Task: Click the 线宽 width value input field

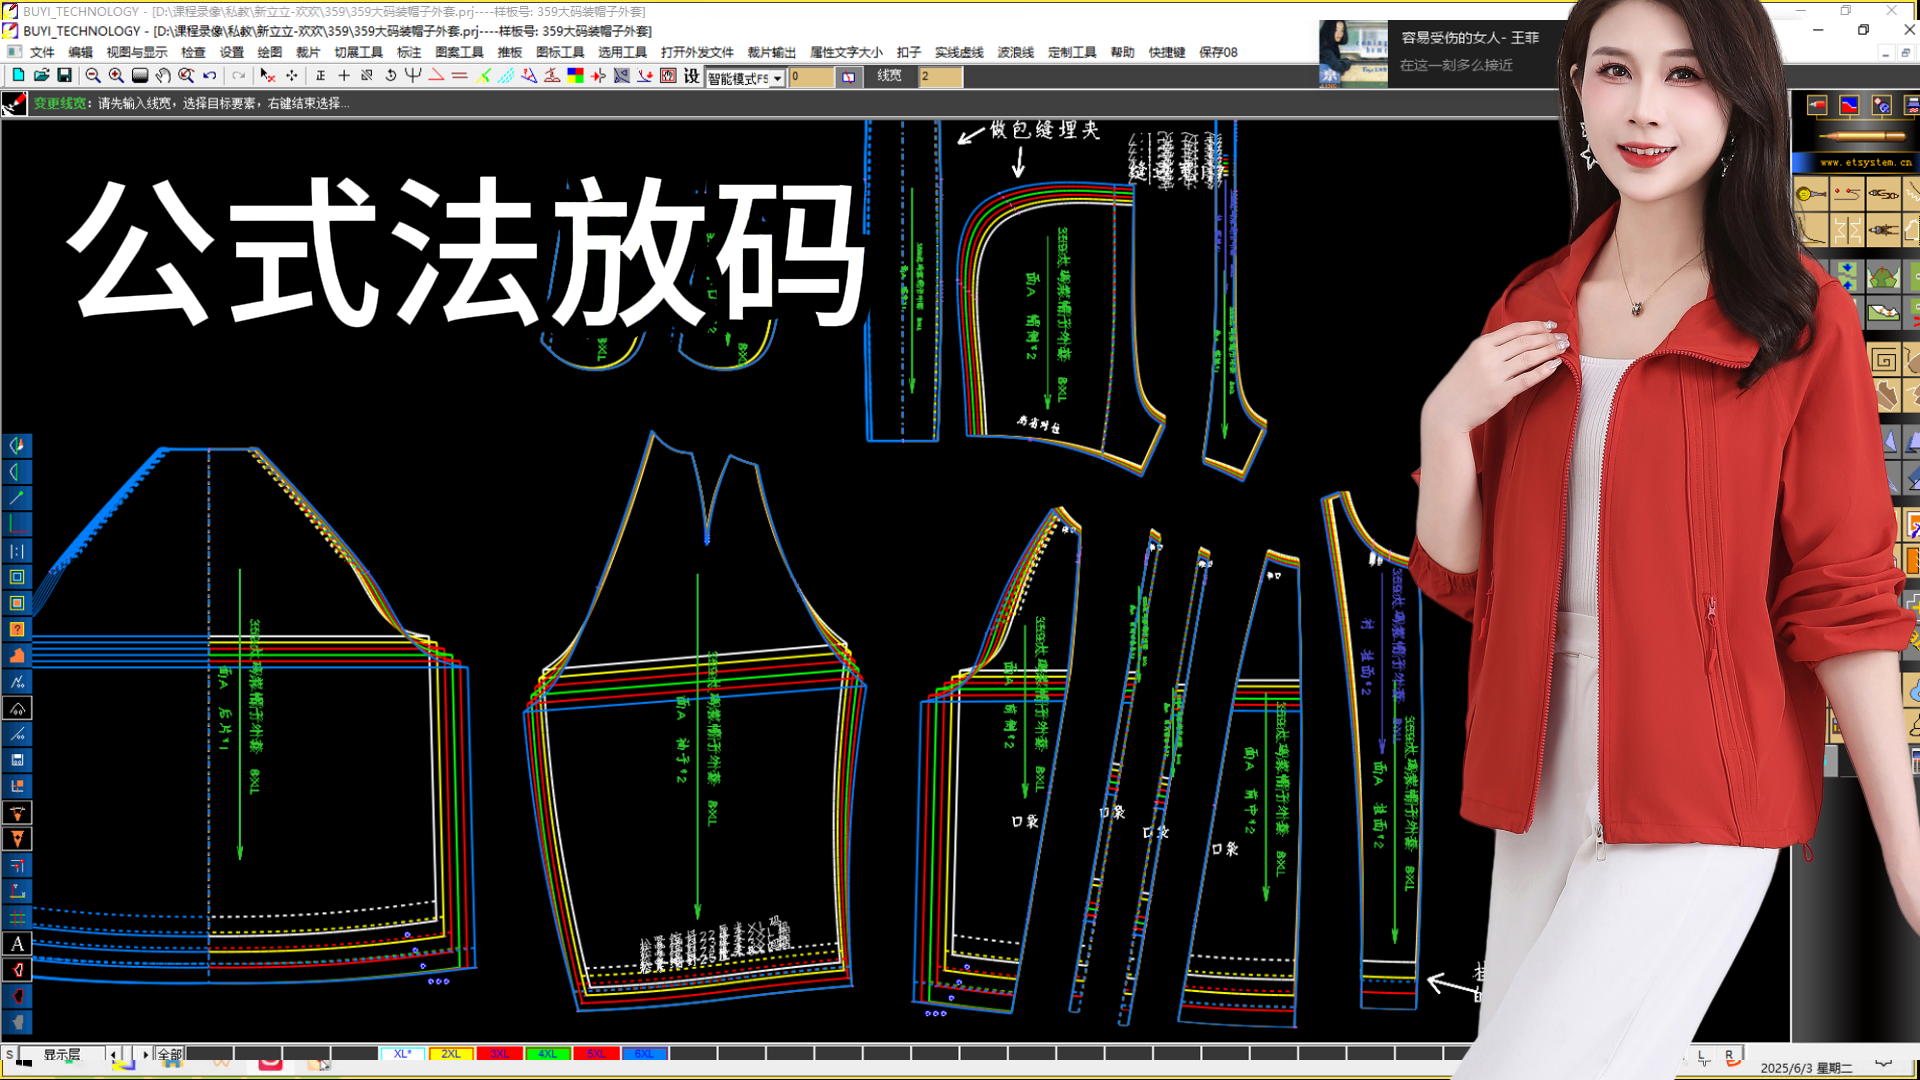Action: click(x=940, y=76)
